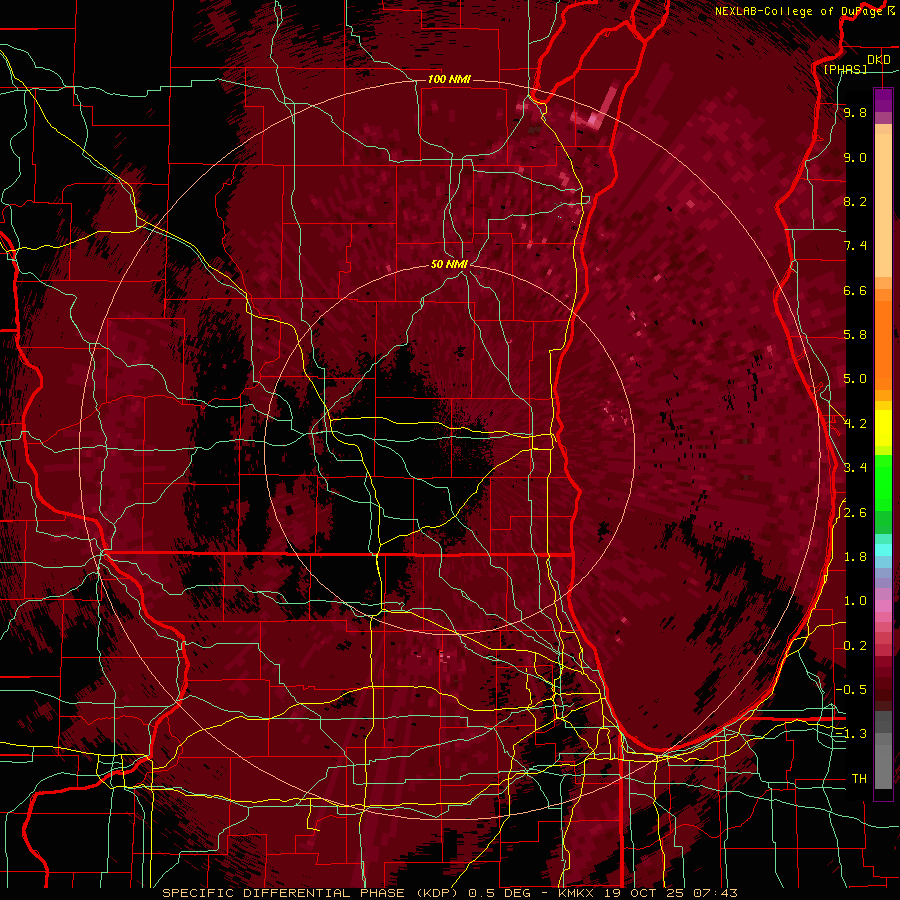Click the DKD product code label
The width and height of the screenshot is (900, 900).
(x=879, y=60)
